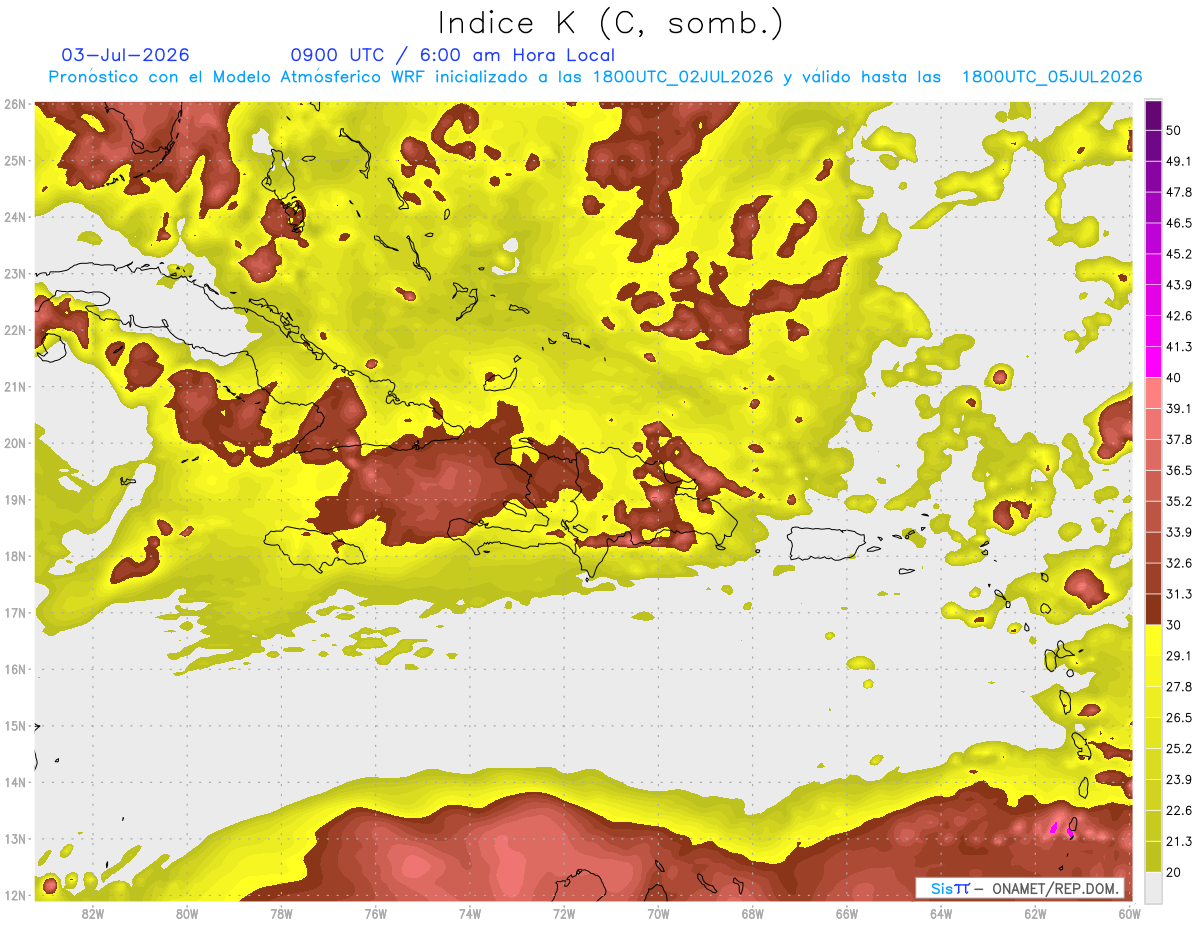
Task: Click the colorbar value "39.1"
Action: point(1179,408)
